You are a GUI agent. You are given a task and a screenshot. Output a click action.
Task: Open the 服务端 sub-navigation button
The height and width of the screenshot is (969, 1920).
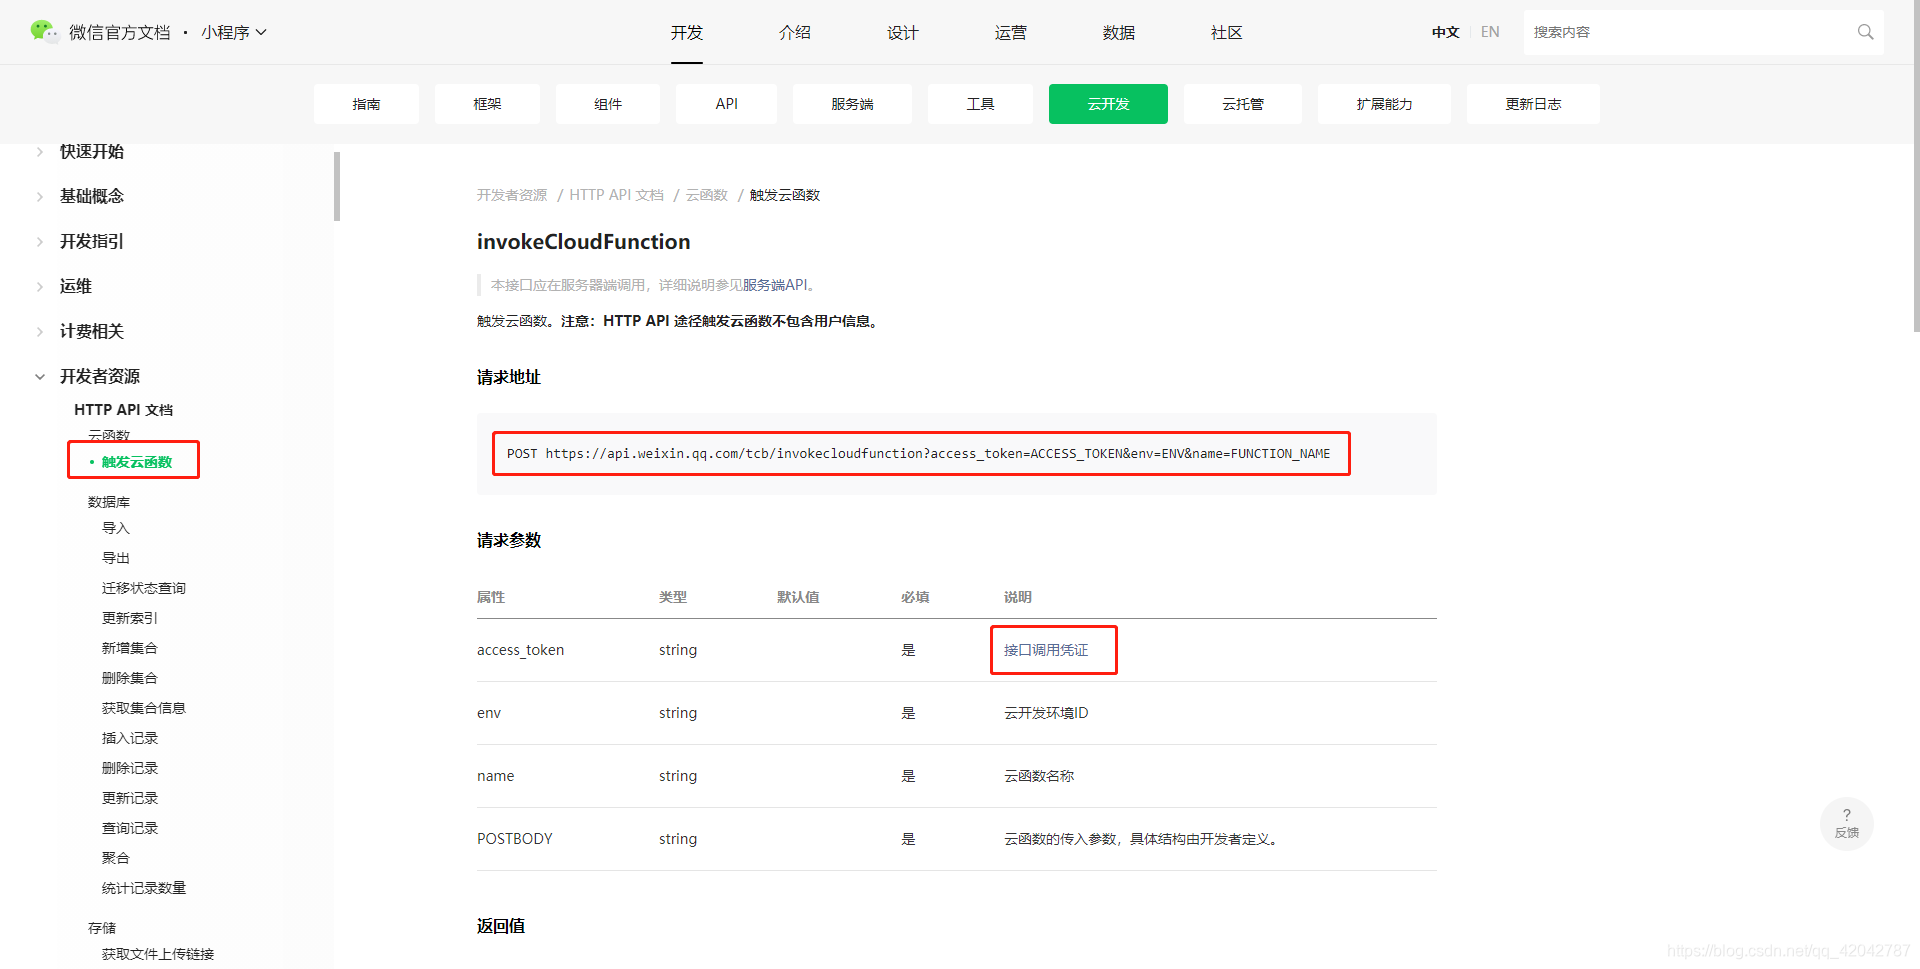coord(852,104)
